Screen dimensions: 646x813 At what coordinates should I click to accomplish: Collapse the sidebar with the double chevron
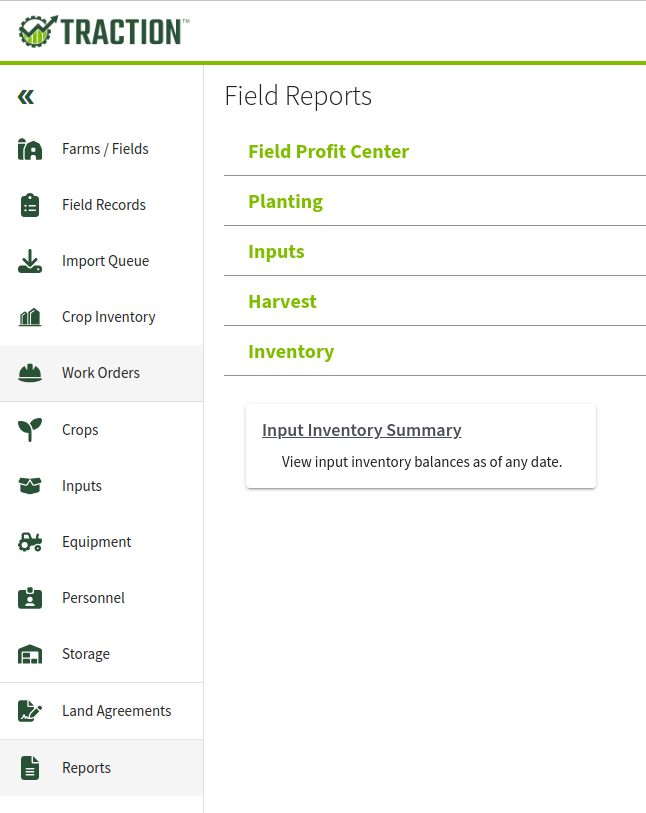point(25,97)
